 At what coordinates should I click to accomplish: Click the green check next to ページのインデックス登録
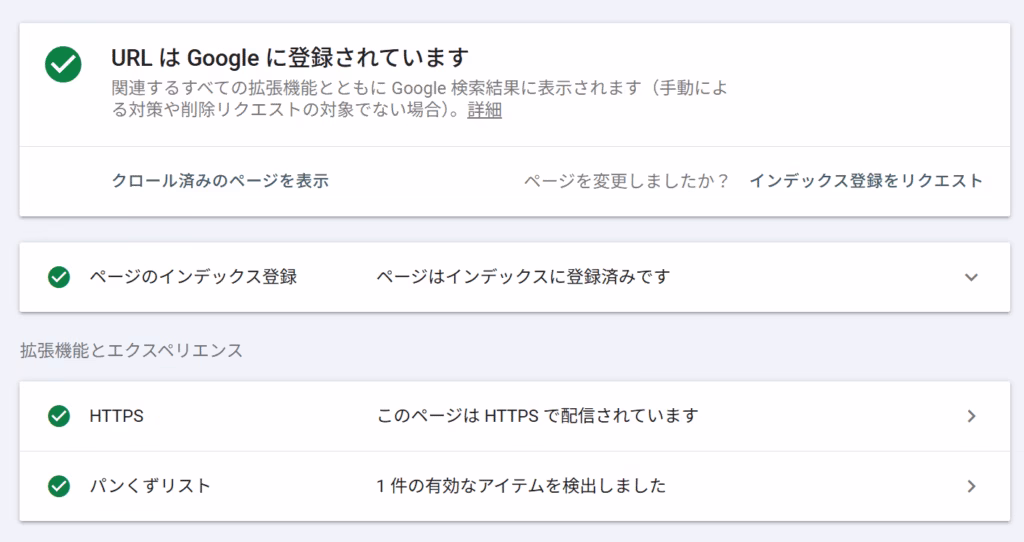(x=59, y=277)
